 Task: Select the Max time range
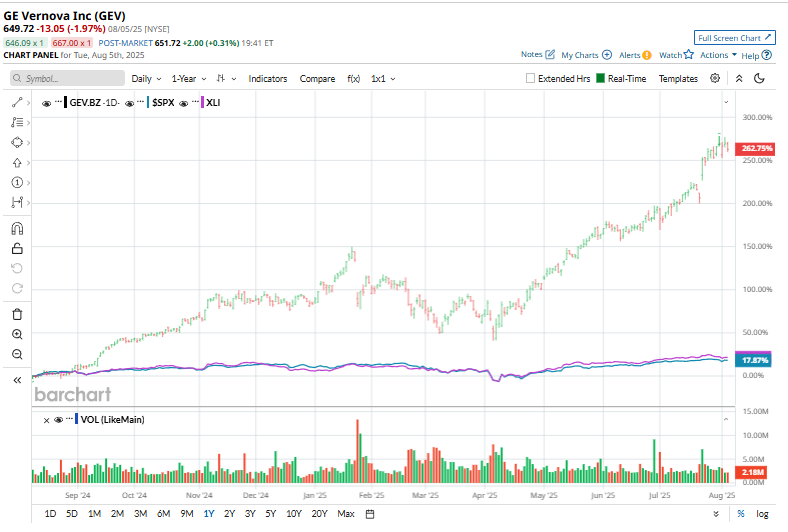pos(346,514)
